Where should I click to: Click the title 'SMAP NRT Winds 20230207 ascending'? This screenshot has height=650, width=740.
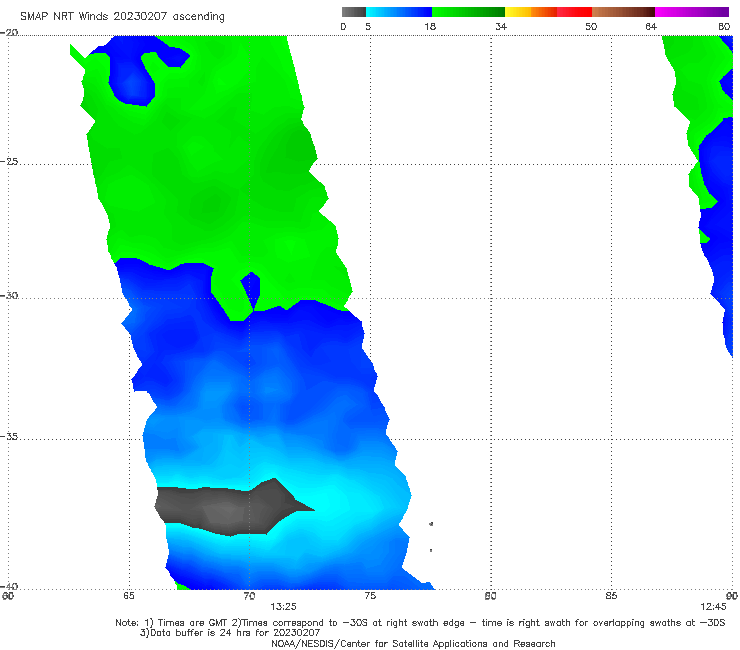coord(122,17)
